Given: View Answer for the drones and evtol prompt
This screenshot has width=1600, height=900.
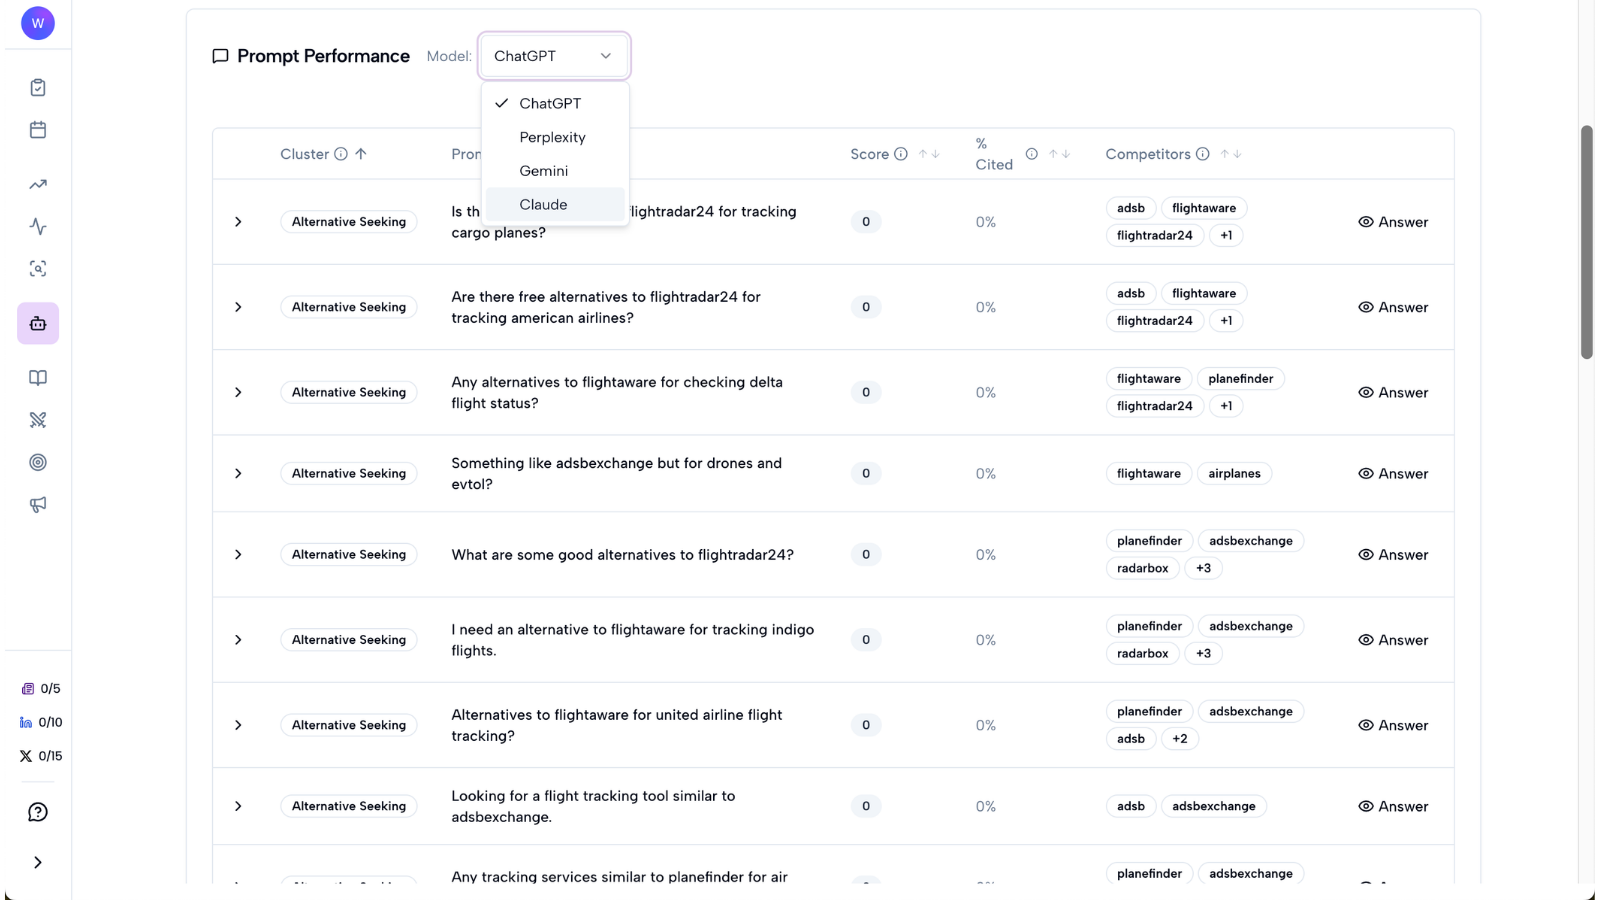Looking at the screenshot, I should pyautogui.click(x=1393, y=474).
